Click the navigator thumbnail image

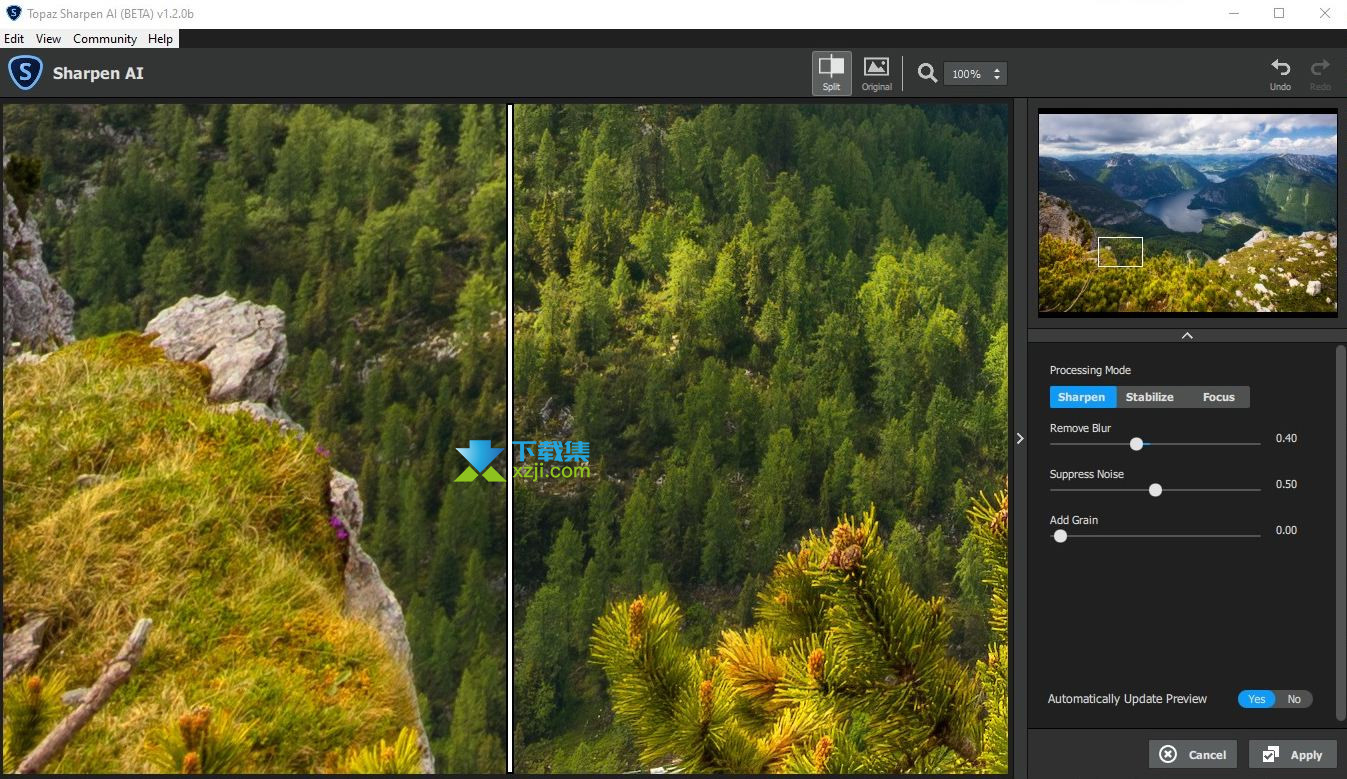(x=1188, y=213)
